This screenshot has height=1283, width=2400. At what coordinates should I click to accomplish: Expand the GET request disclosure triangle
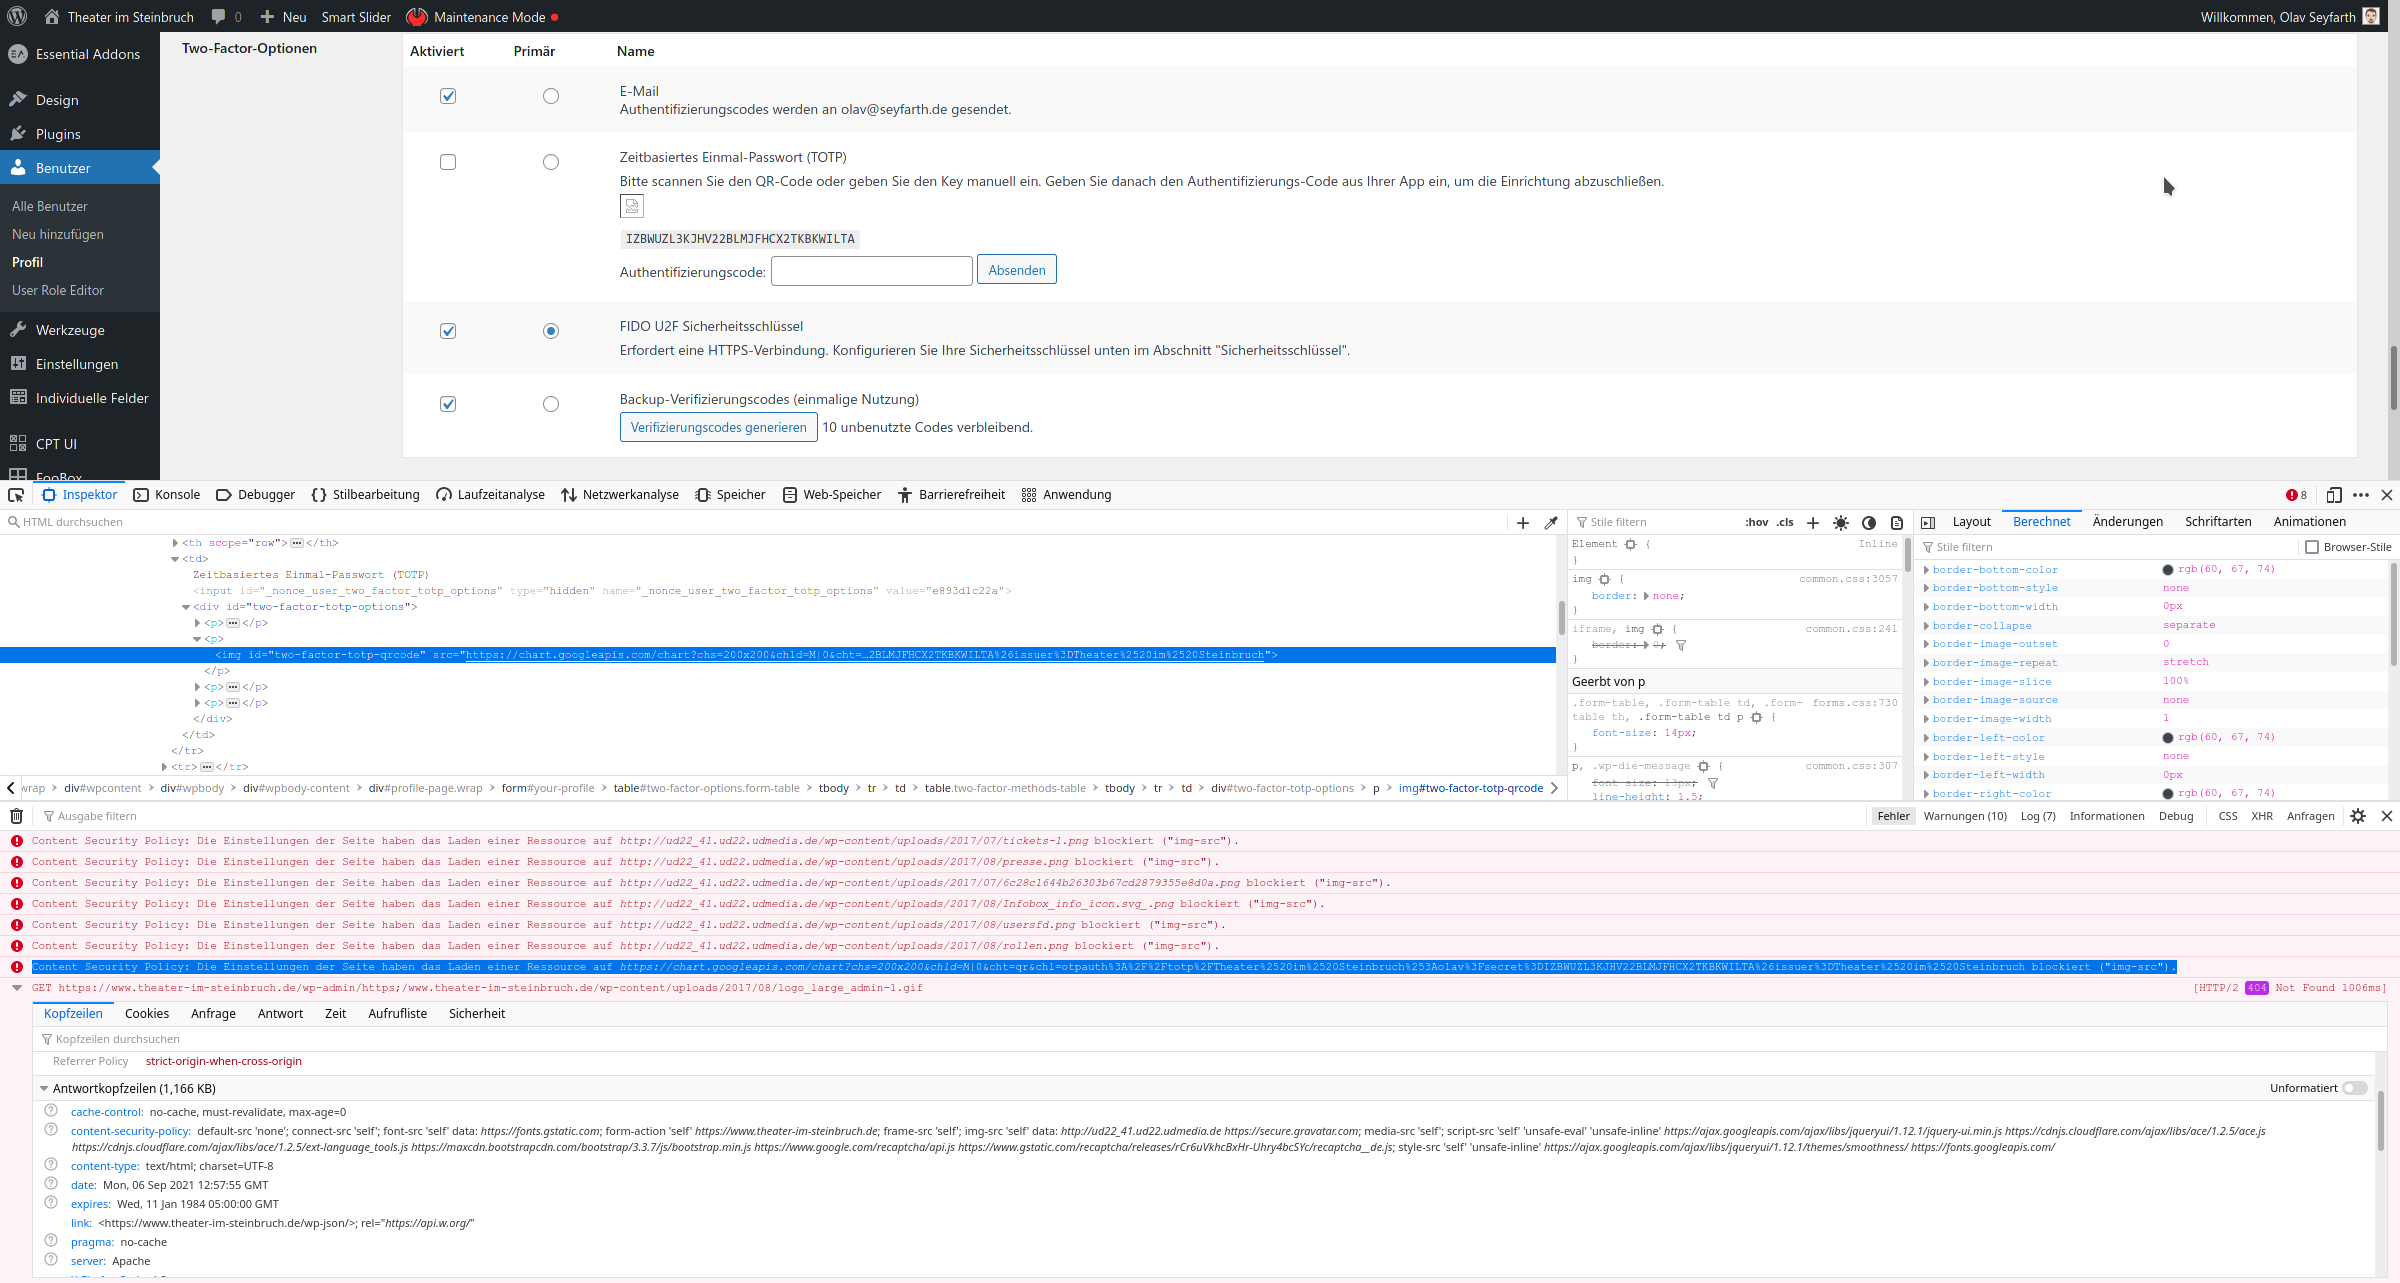pyautogui.click(x=16, y=988)
